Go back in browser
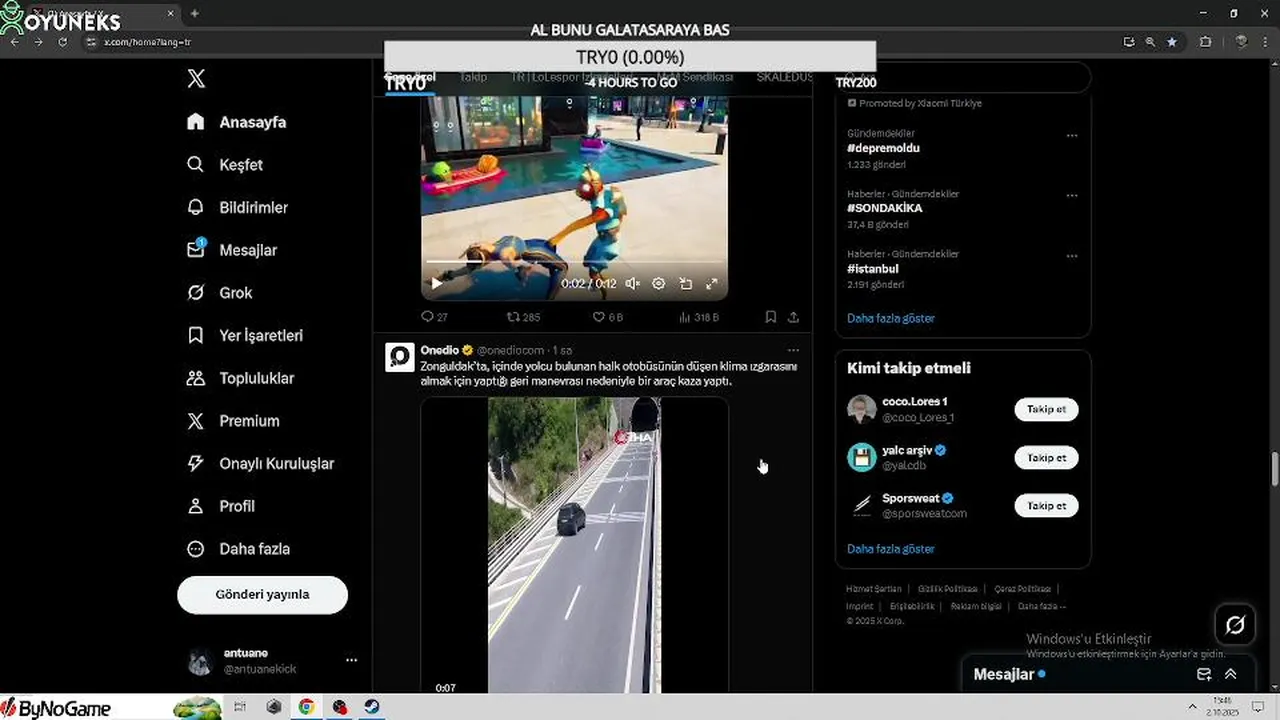 [14, 42]
